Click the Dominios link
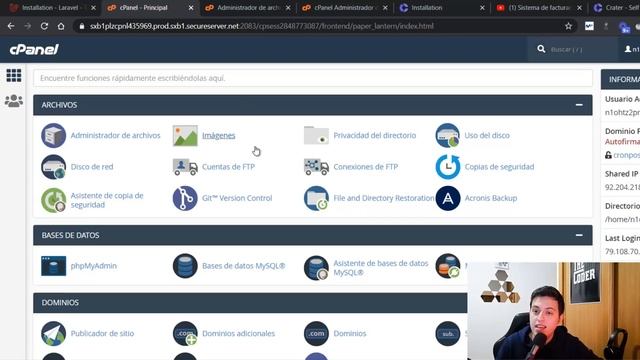The image size is (640, 360). (350, 333)
